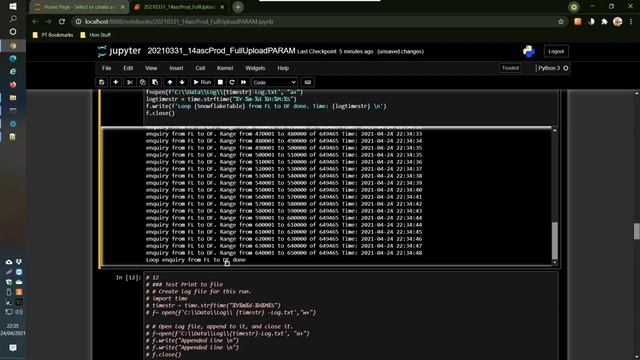The width and height of the screenshot is (640, 360).
Task: Open Windows search from the taskbar
Action: coord(13,19)
